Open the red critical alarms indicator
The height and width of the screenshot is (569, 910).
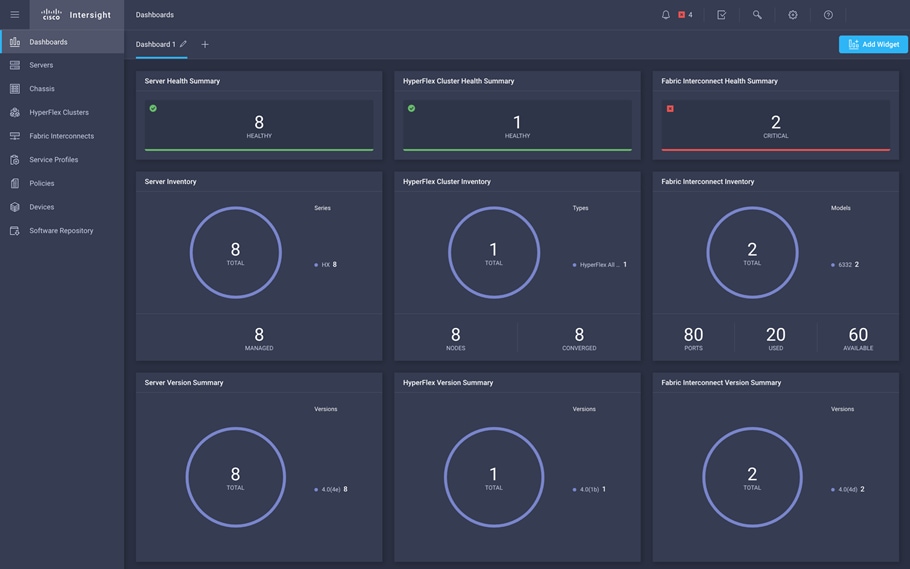coord(685,15)
